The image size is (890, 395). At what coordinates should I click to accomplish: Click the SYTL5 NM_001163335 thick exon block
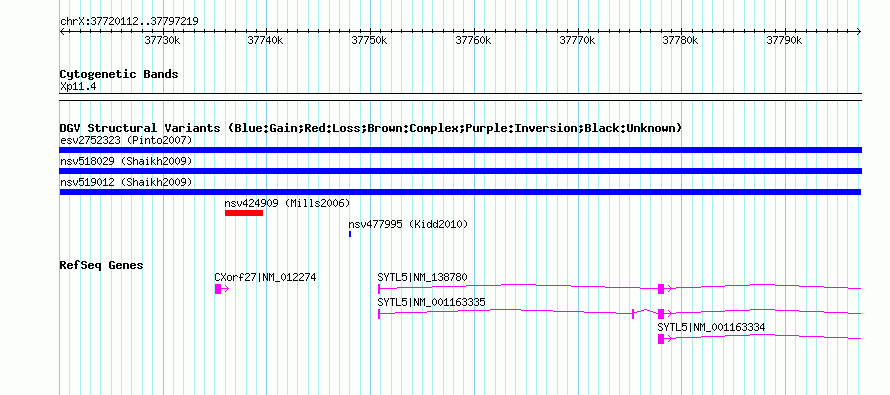click(x=661, y=314)
